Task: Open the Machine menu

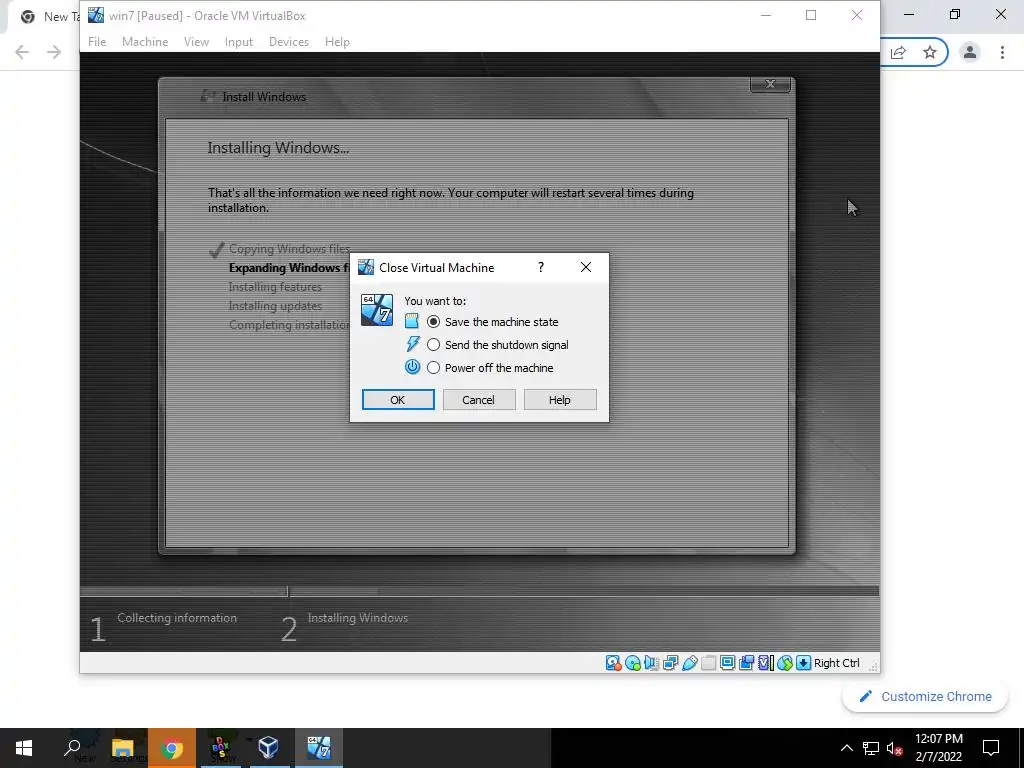Action: coord(145,42)
